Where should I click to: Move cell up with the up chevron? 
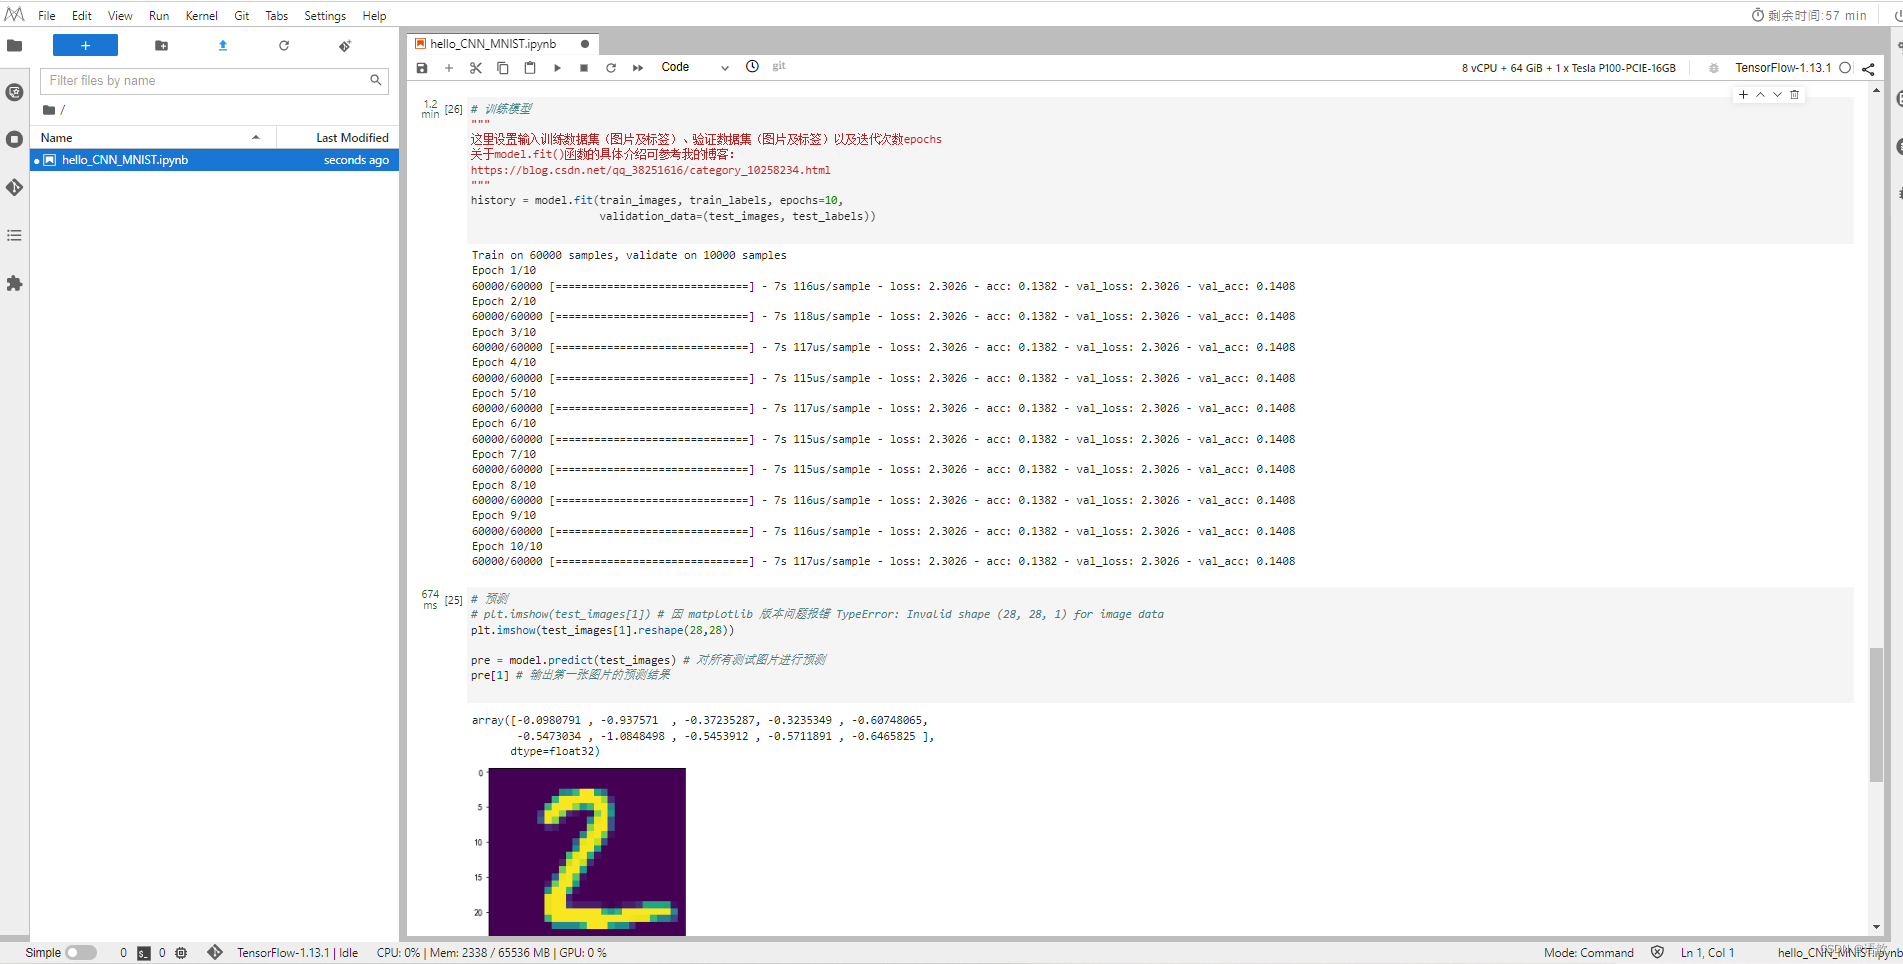1760,95
